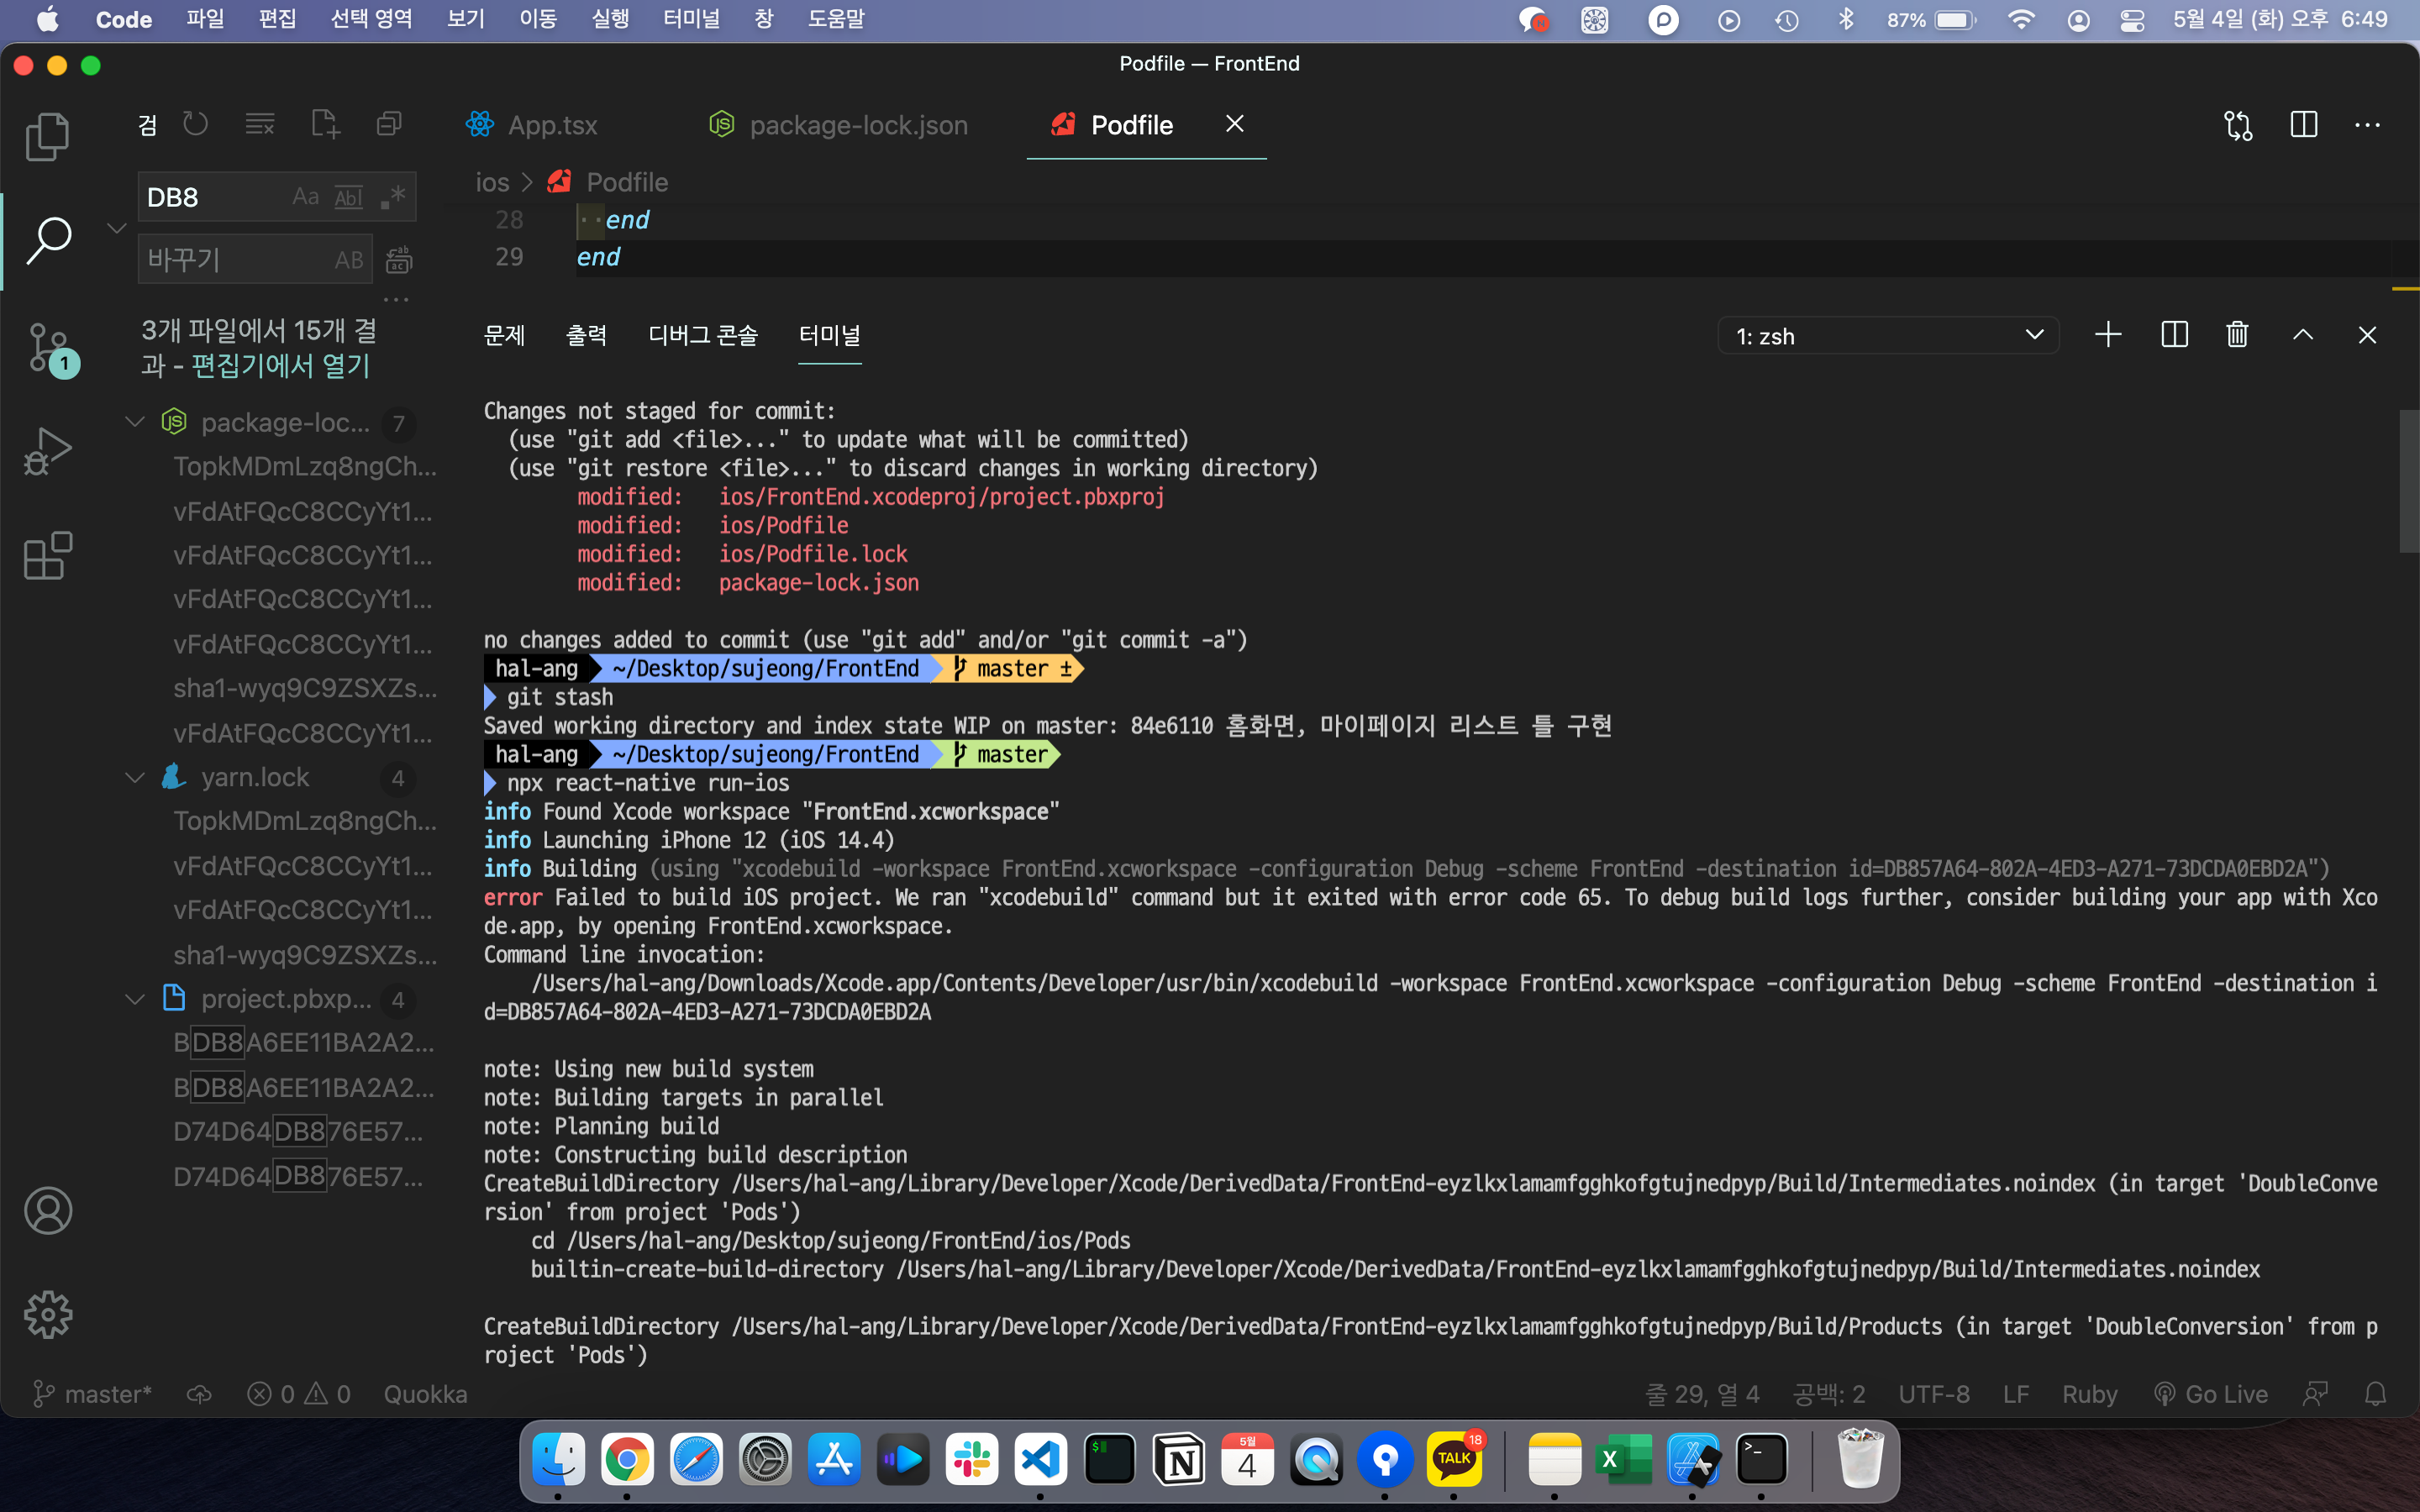The width and height of the screenshot is (2420, 1512).
Task: Open the Manage gear icon
Action: [x=47, y=1314]
